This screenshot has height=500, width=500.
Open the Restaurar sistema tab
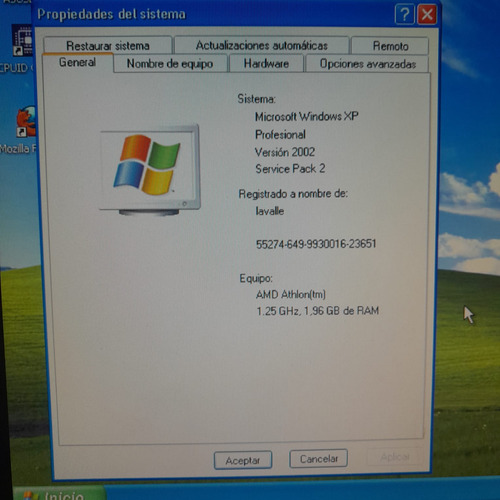pos(107,45)
